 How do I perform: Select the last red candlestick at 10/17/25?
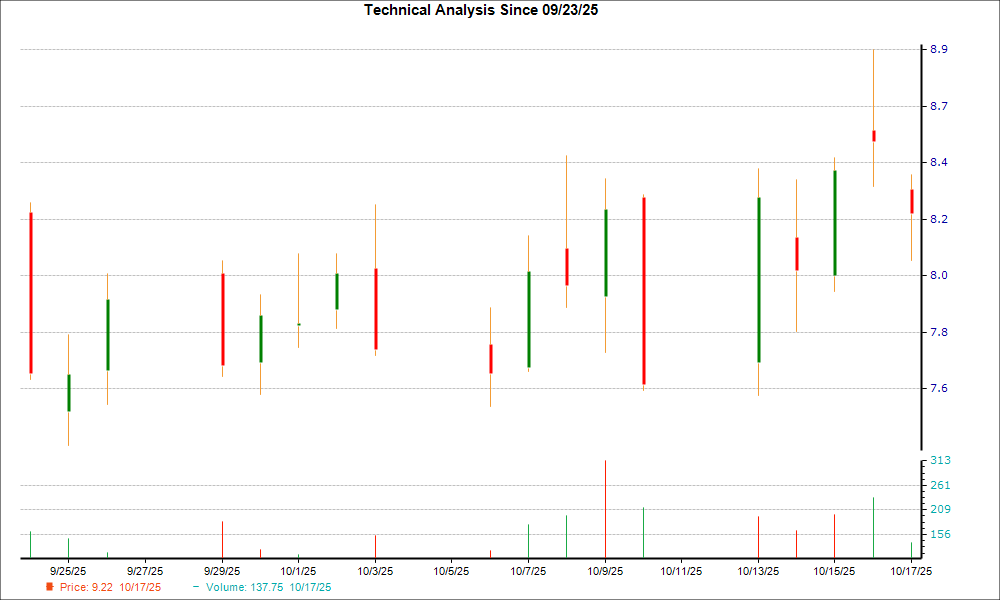click(x=911, y=201)
